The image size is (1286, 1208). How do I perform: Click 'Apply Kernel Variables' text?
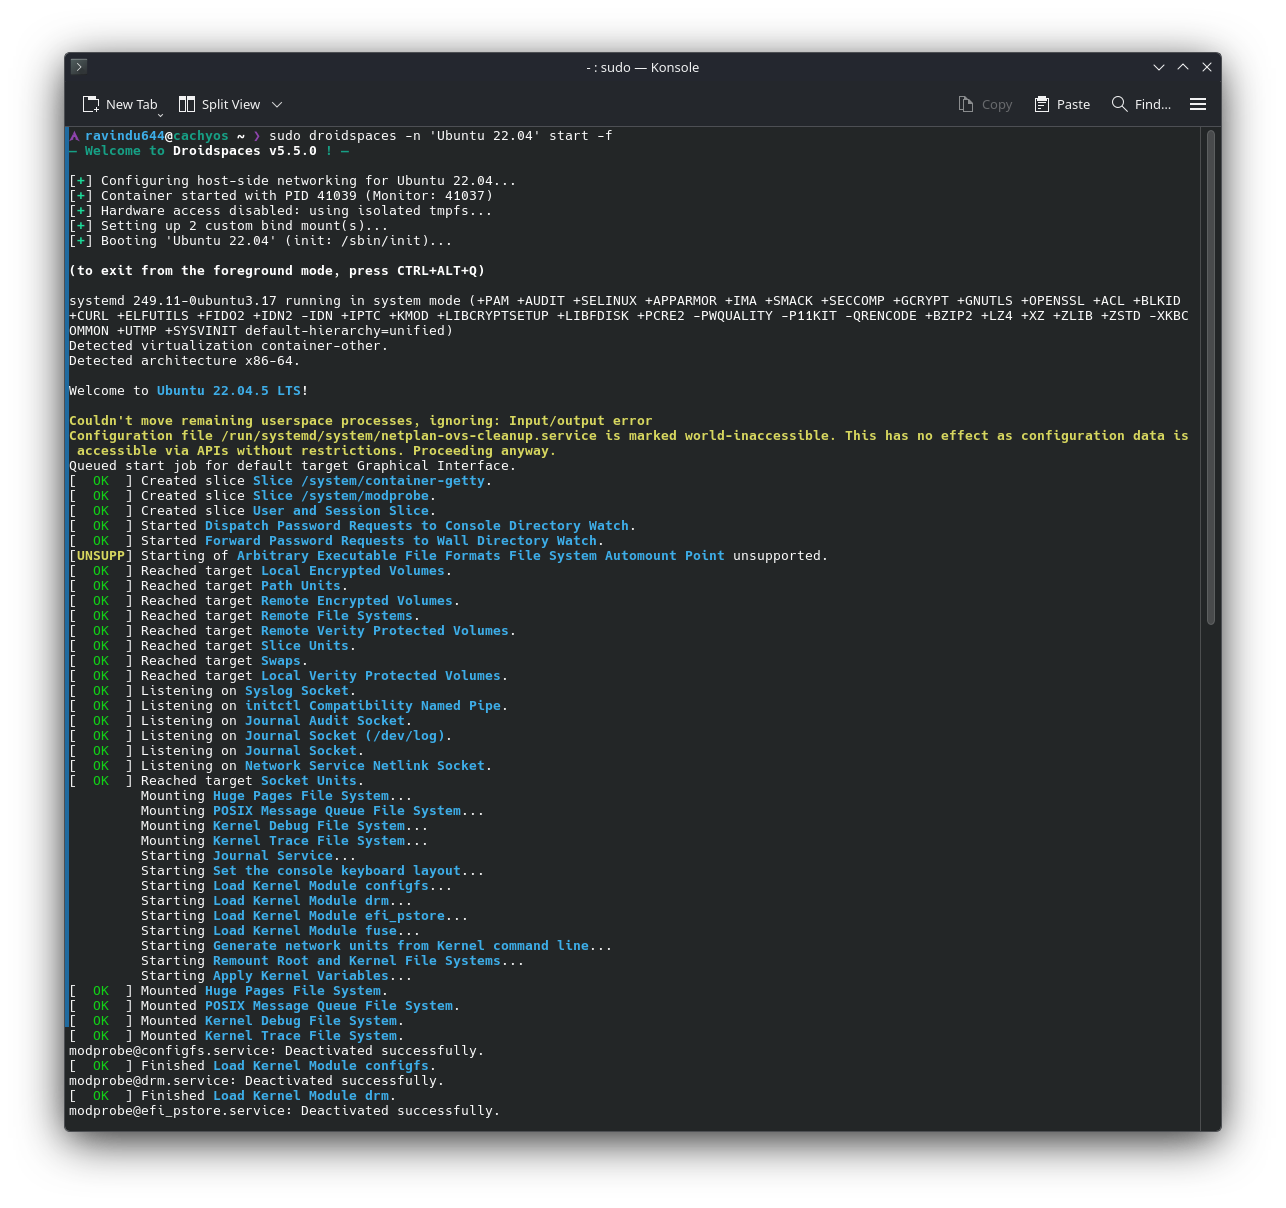301,976
